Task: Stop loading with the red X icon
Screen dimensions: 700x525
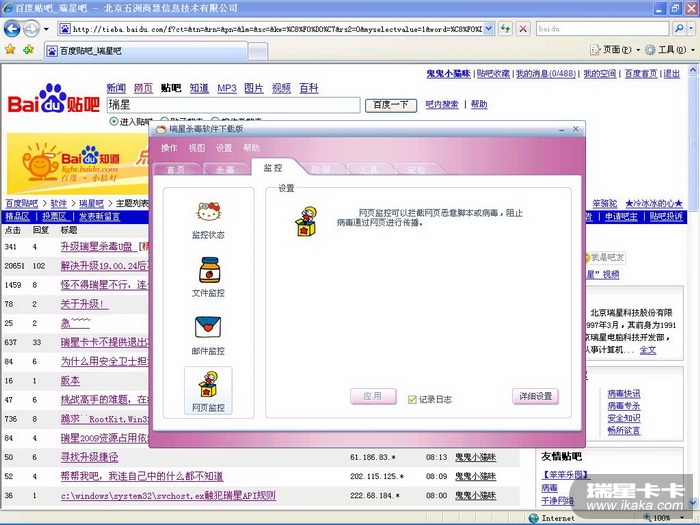Action: (523, 29)
